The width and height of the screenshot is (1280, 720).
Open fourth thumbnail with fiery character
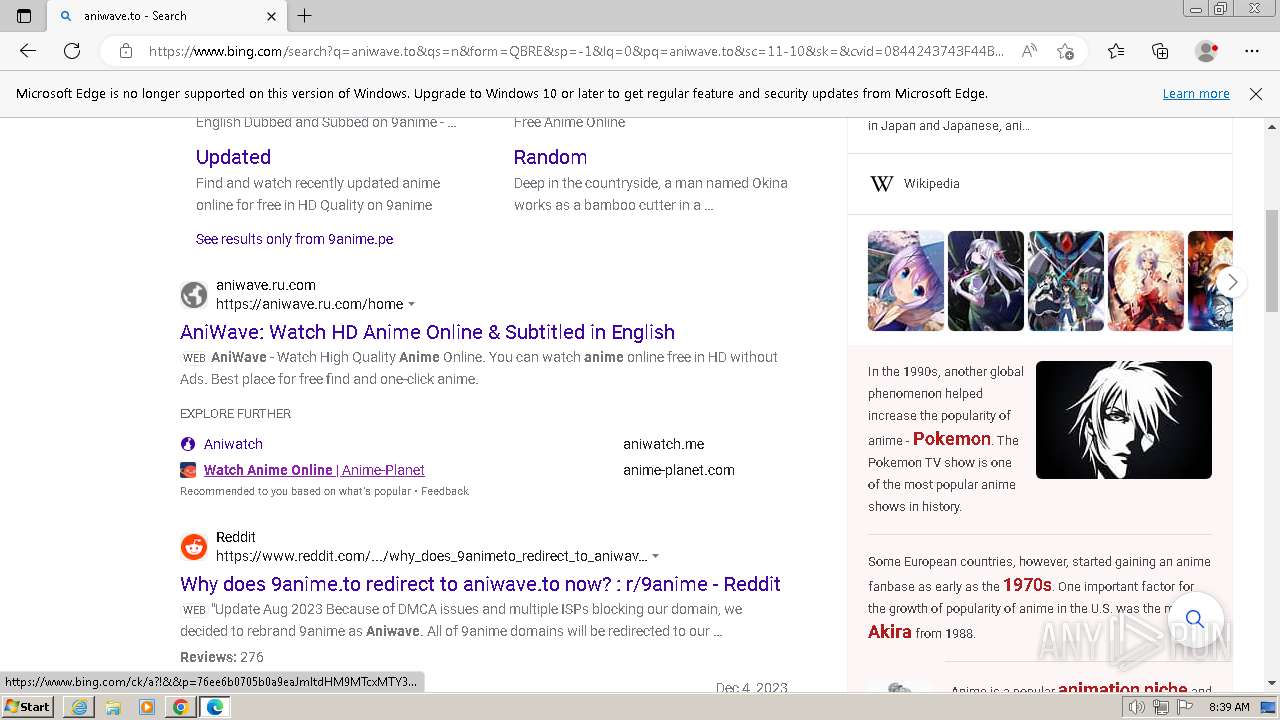[x=1146, y=281]
